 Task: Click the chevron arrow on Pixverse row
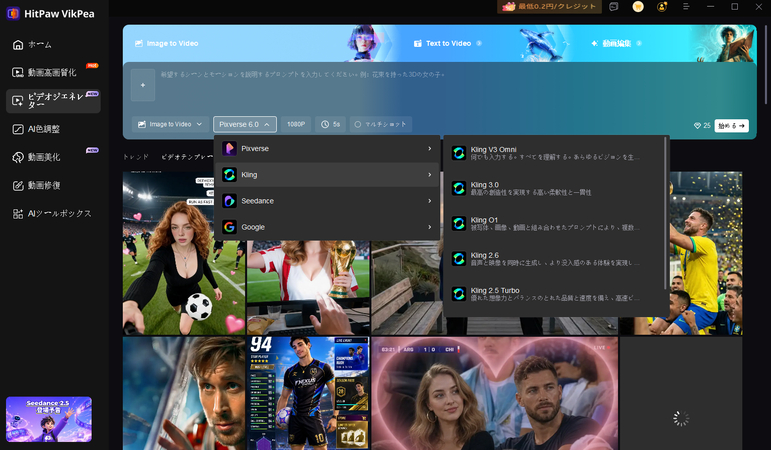430,149
